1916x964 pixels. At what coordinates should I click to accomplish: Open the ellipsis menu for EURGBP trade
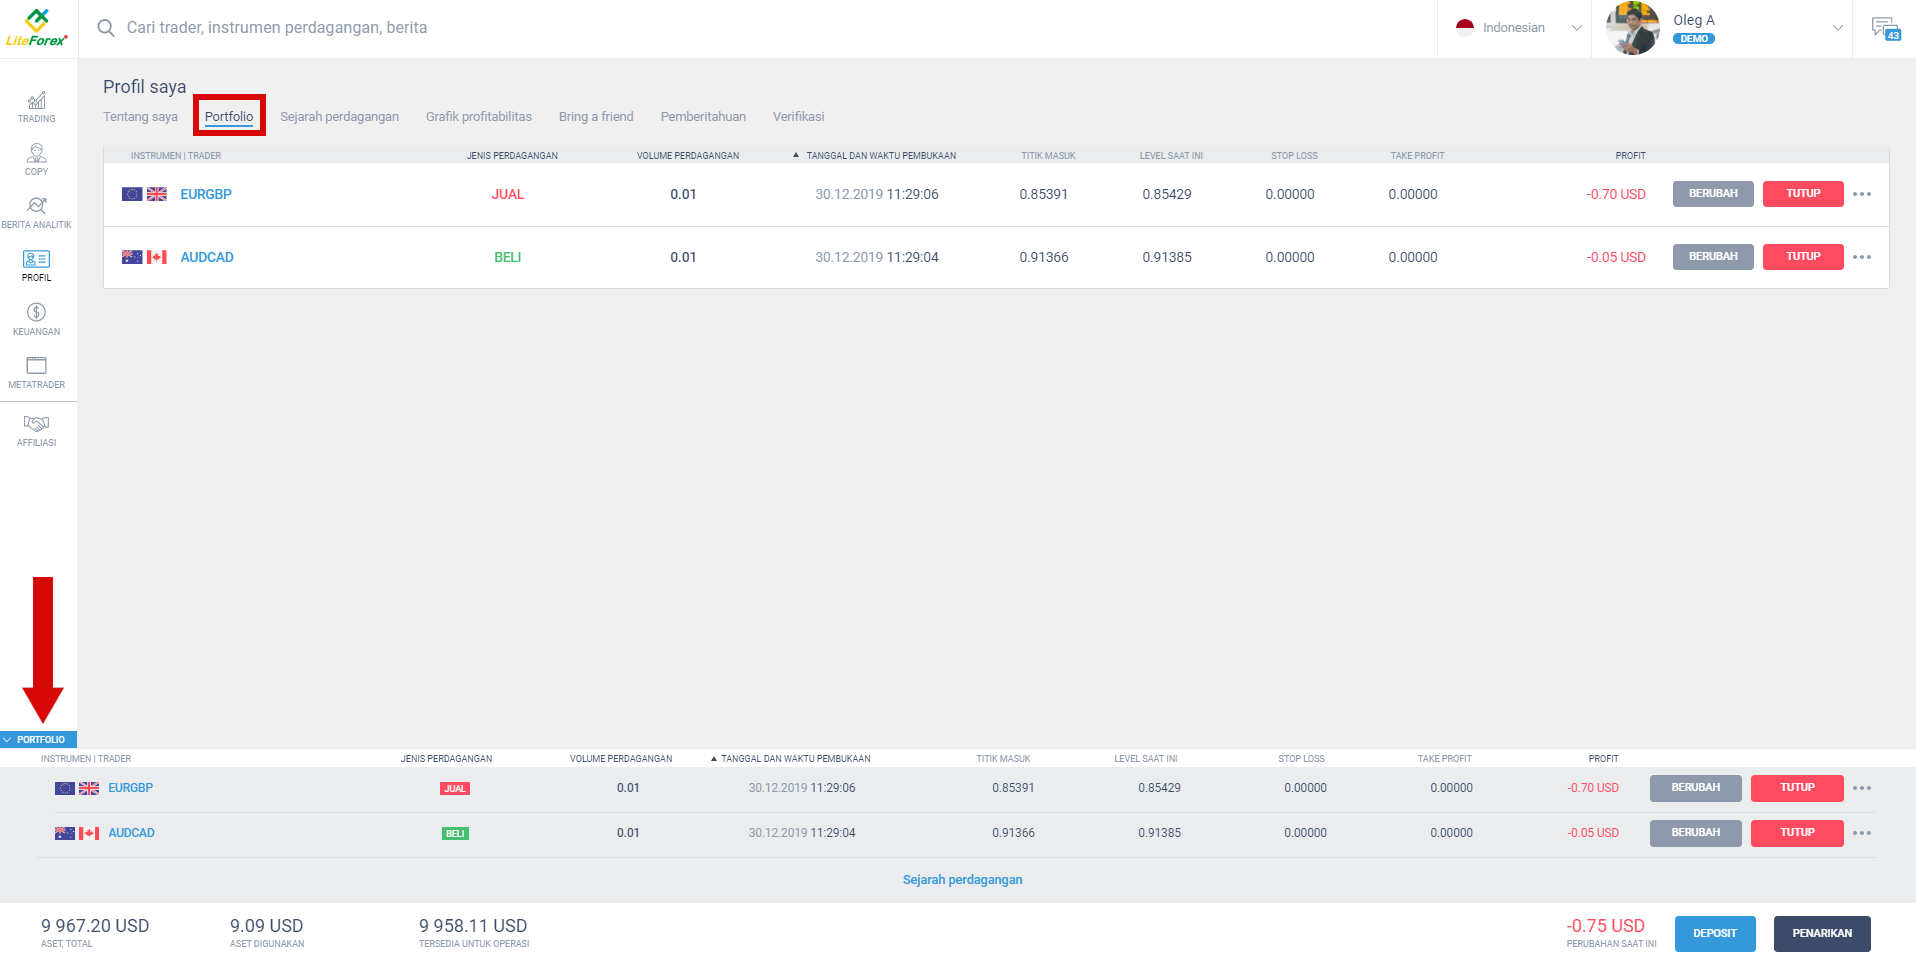(1862, 194)
